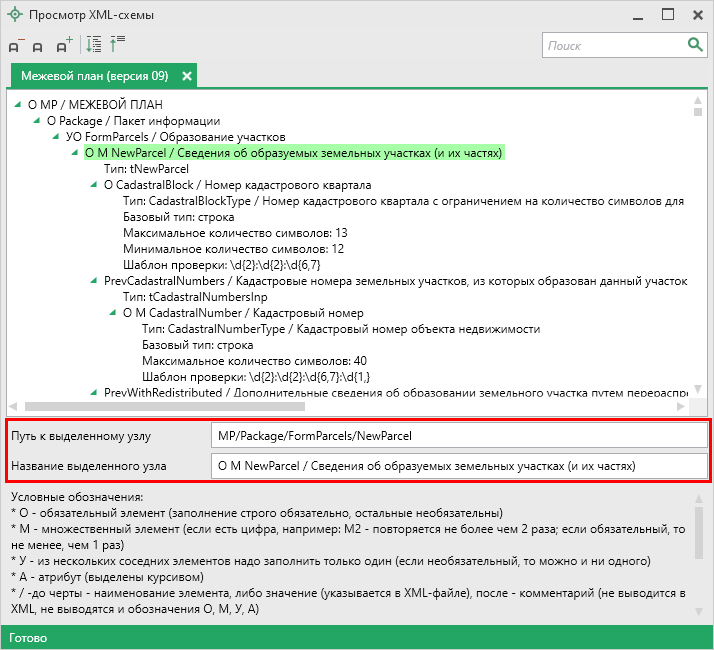Collapse the MP / МЕЖЕВОЙ ПЛАН root node

coord(19,104)
